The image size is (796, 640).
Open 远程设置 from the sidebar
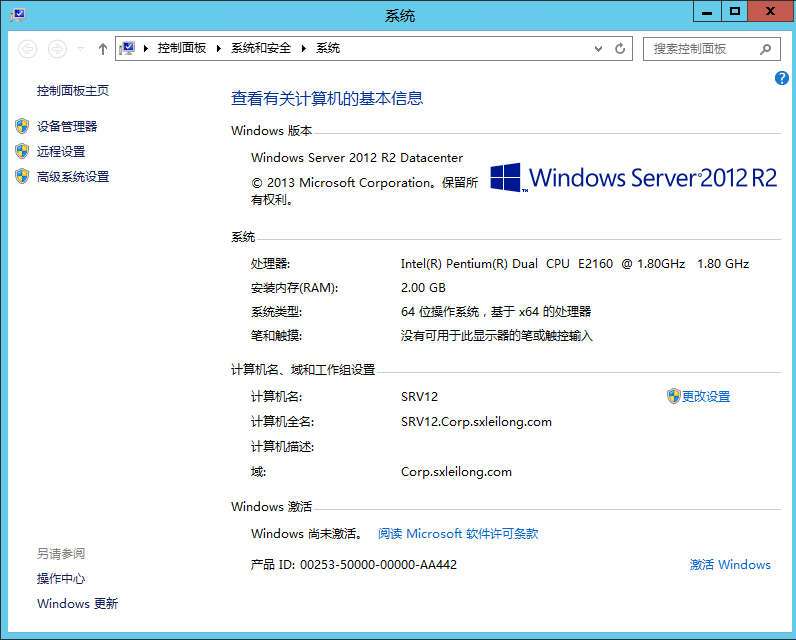(x=61, y=151)
